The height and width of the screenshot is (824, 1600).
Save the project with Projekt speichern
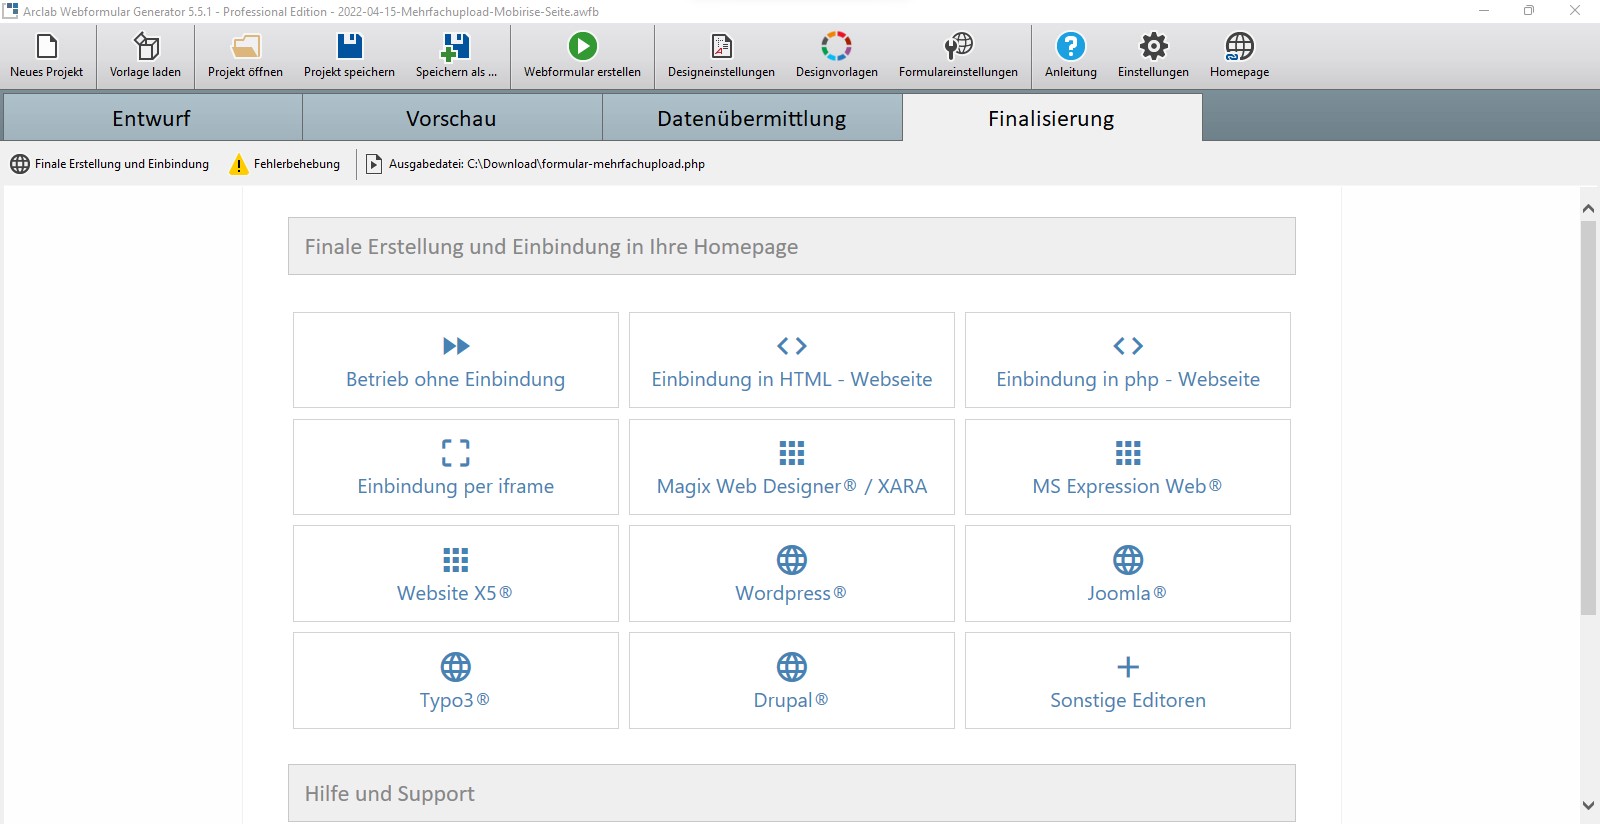click(349, 47)
